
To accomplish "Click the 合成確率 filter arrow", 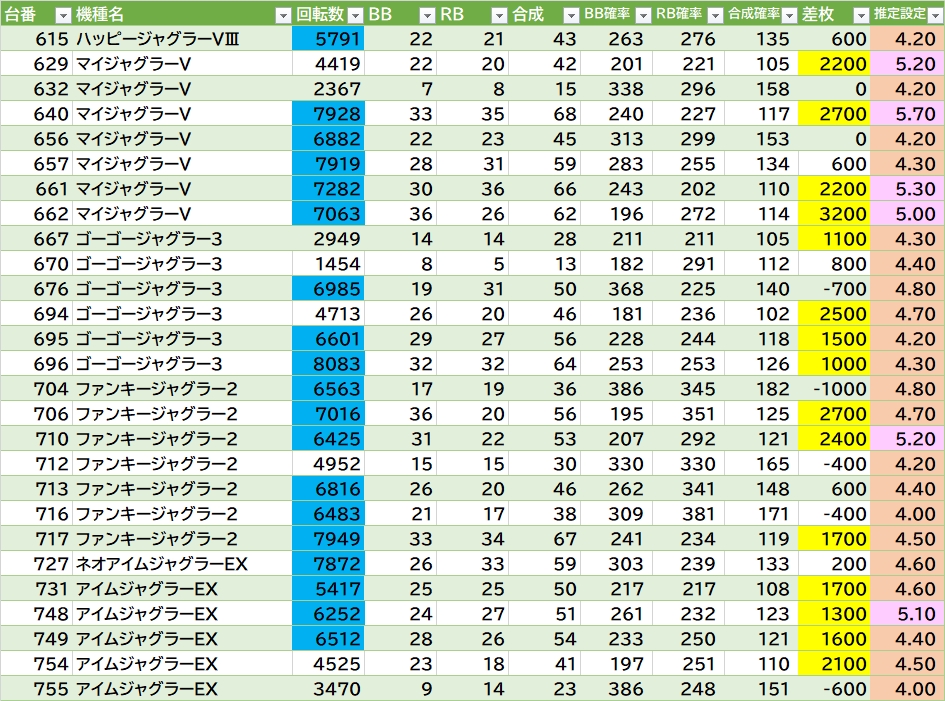I will pyautogui.click(x=787, y=15).
